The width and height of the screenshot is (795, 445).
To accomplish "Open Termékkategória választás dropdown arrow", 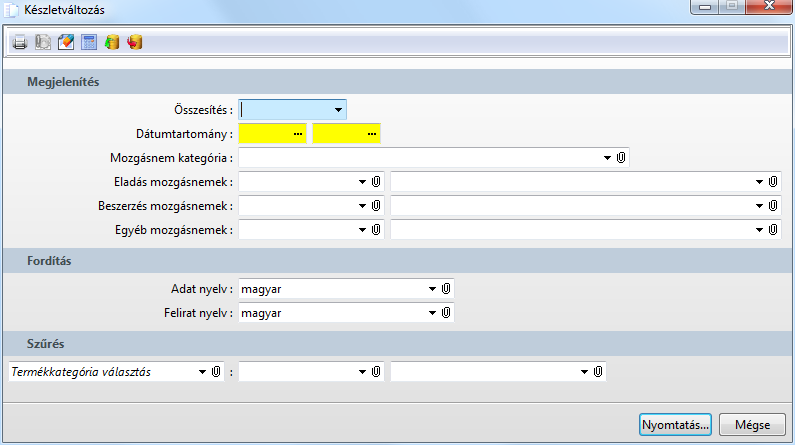I will [202, 372].
